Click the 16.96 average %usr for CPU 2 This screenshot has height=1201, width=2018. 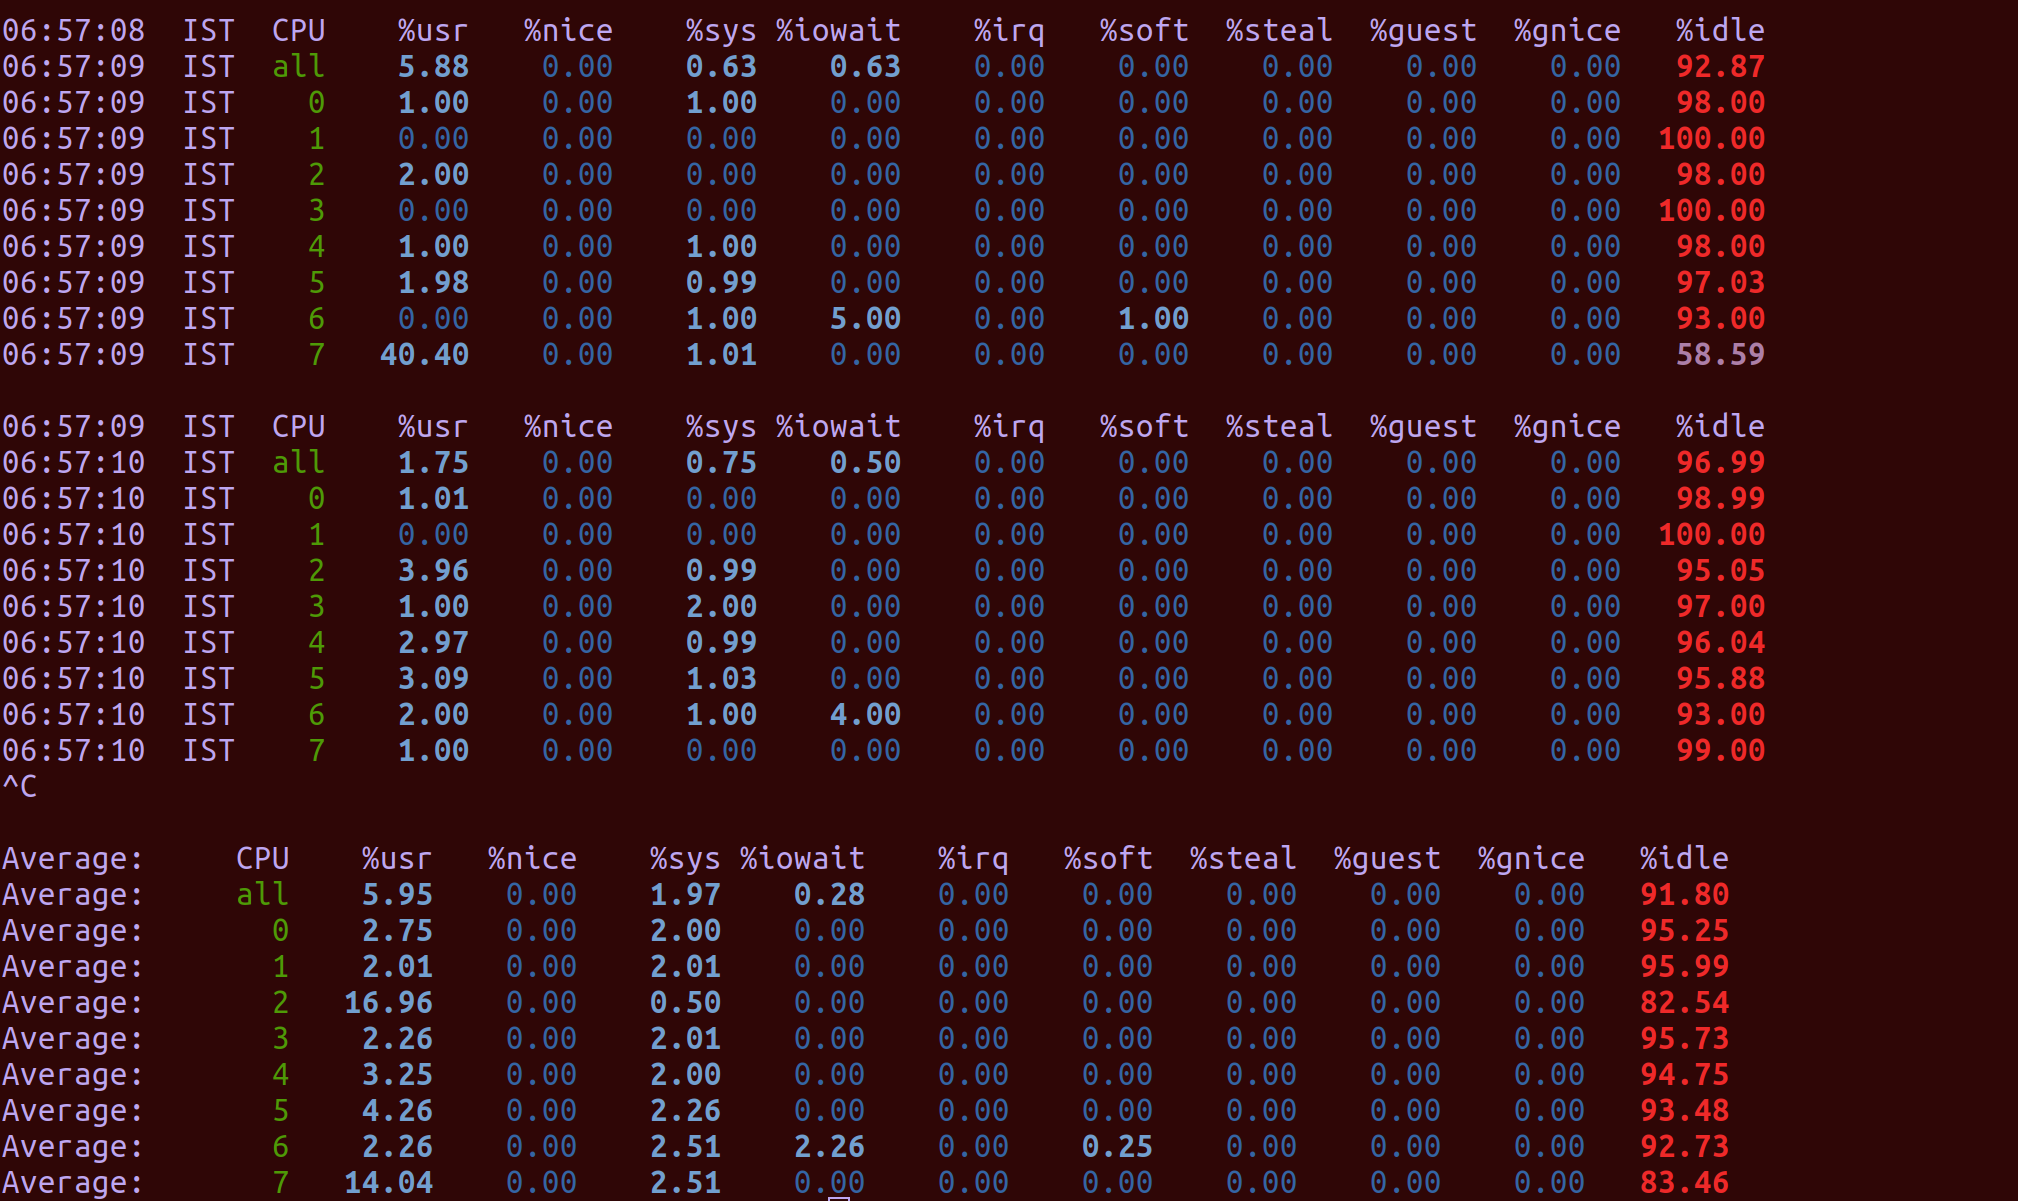coord(388,1003)
